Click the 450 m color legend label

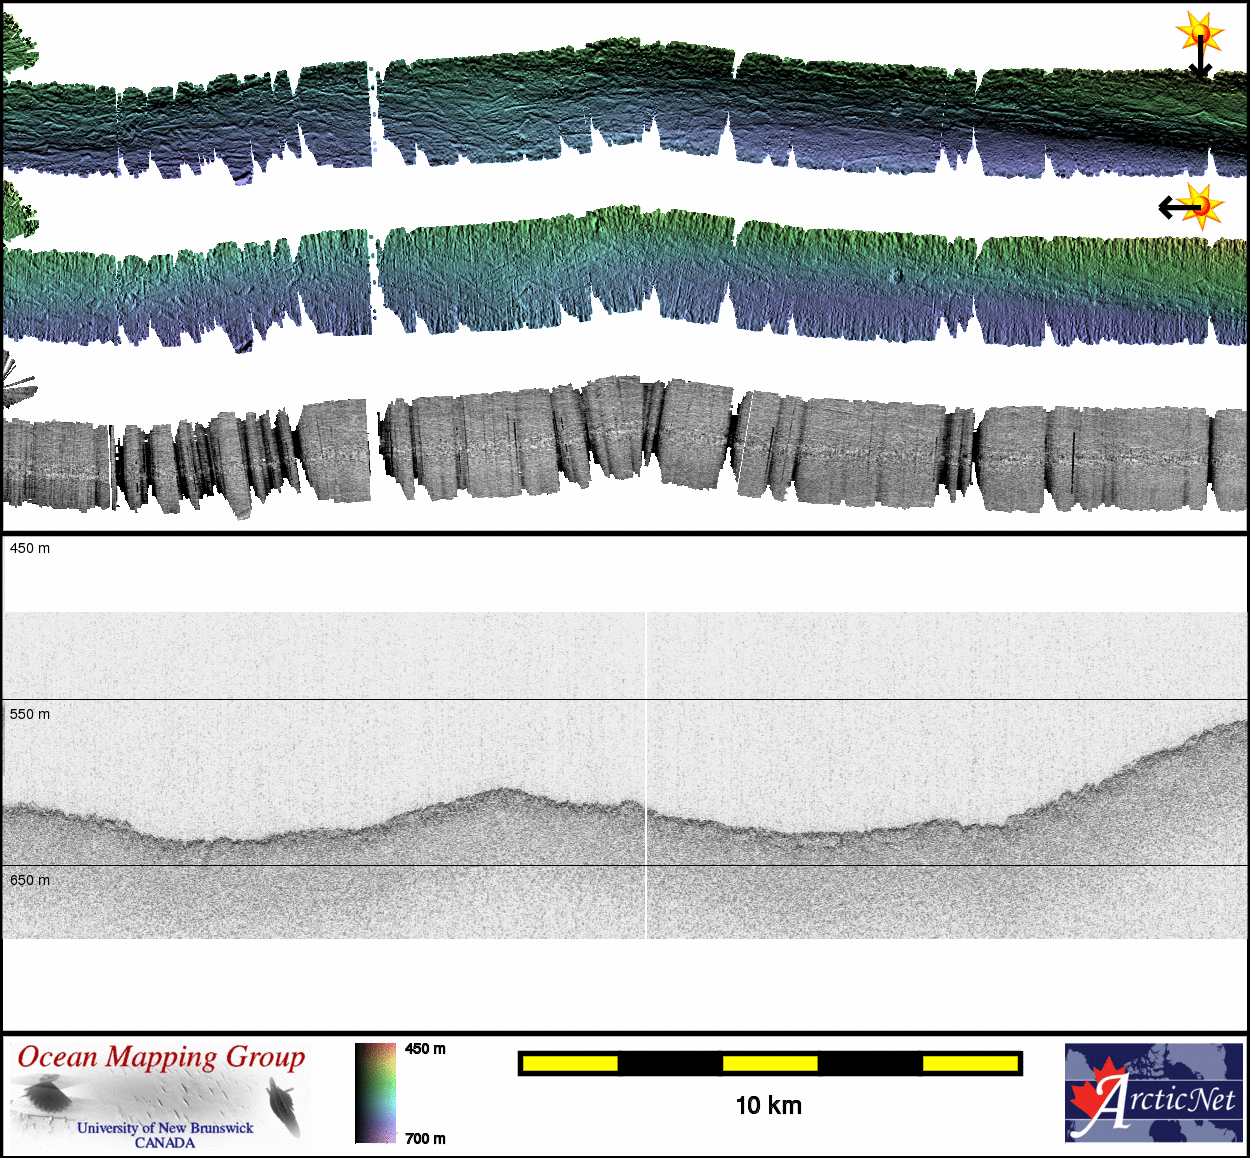[x=425, y=1049]
